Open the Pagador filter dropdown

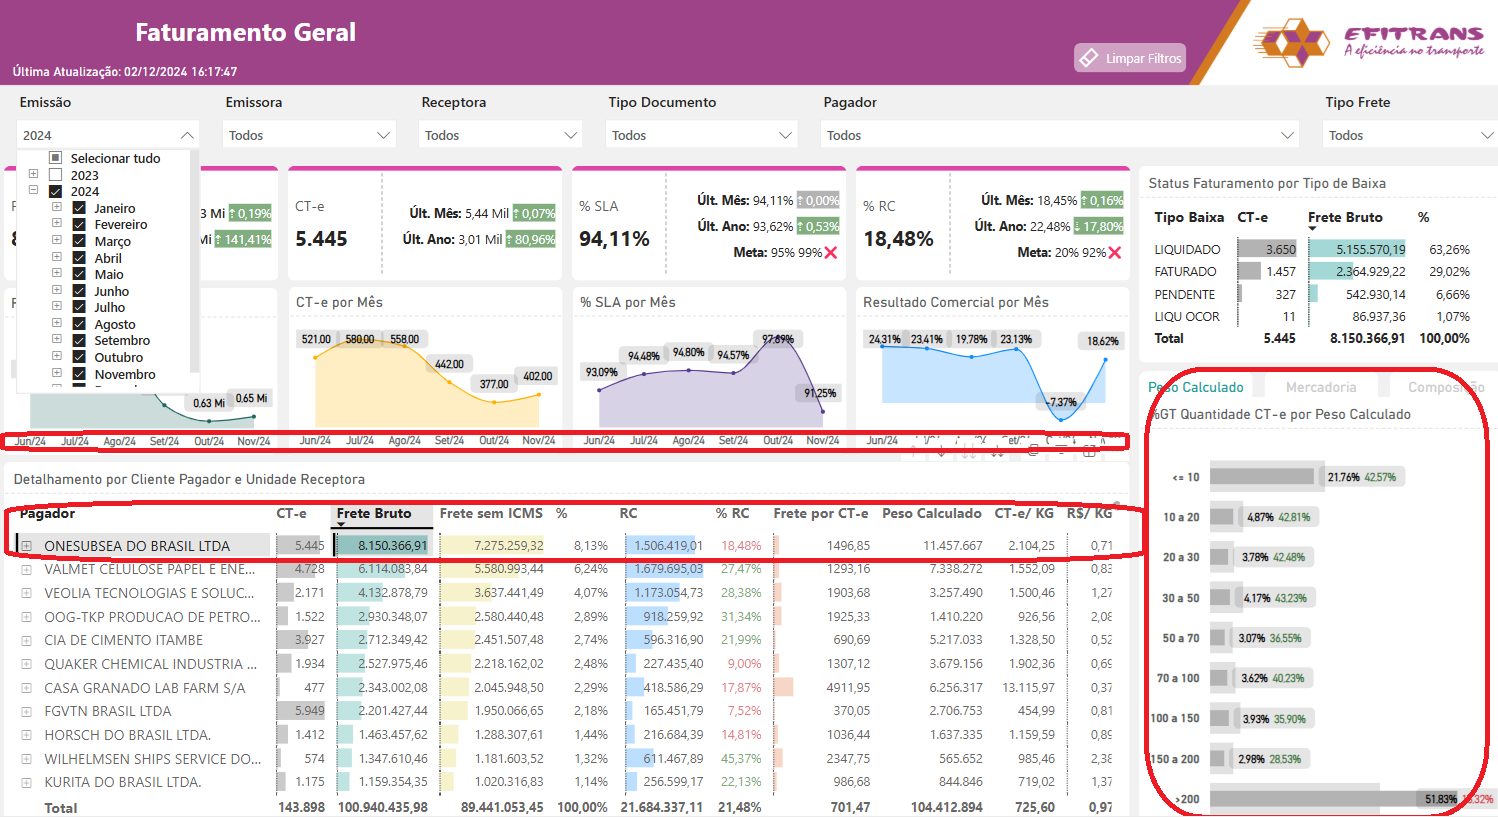point(1059,135)
